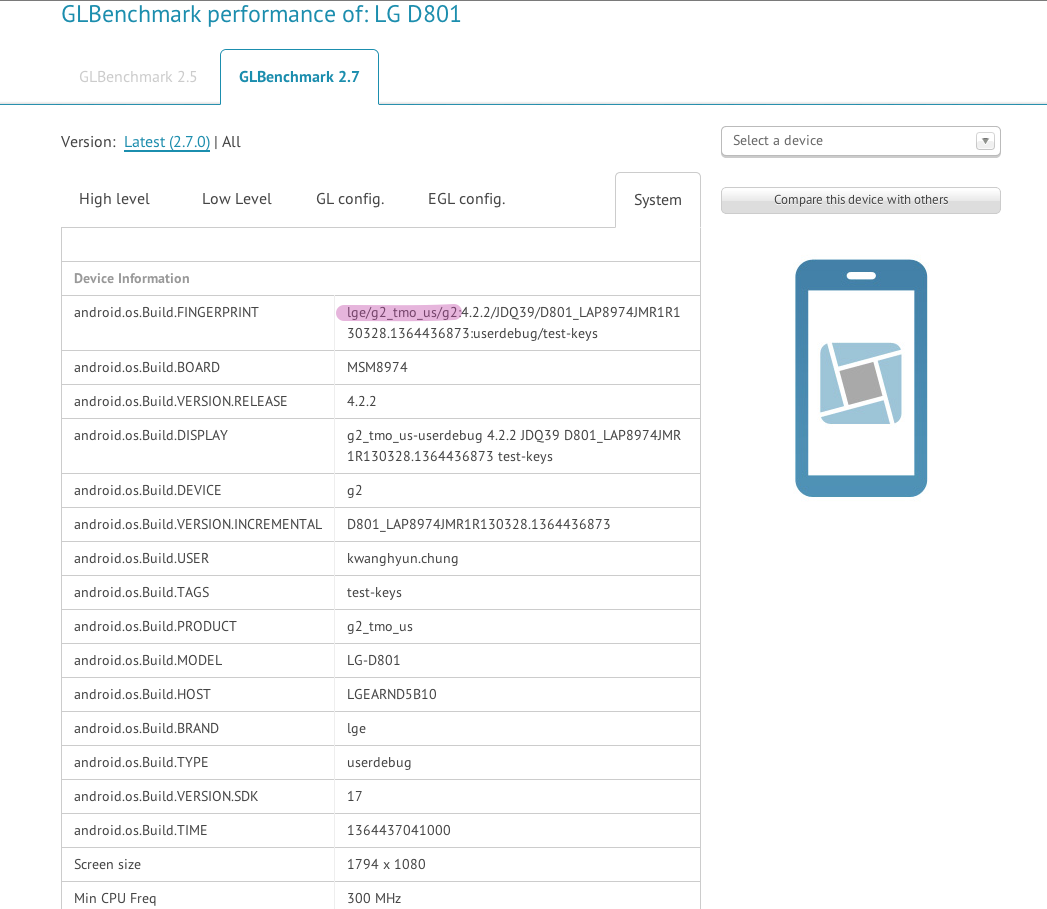Click the D801_LAP8974JMR1R130328.1364436873 incremental value

click(479, 524)
